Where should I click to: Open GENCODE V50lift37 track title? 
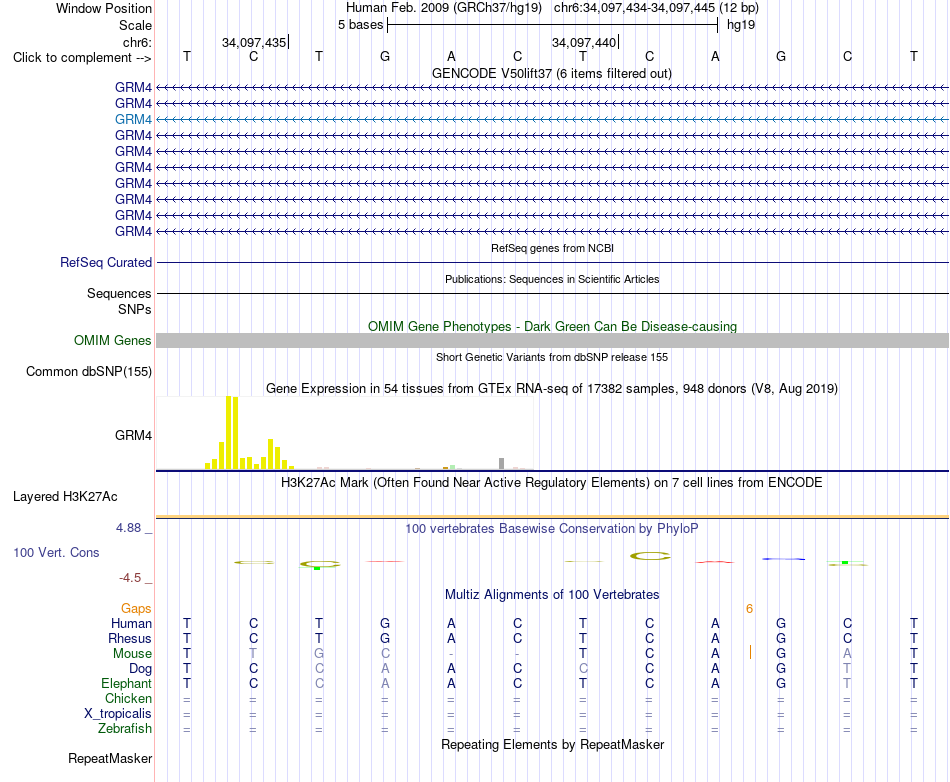click(551, 73)
